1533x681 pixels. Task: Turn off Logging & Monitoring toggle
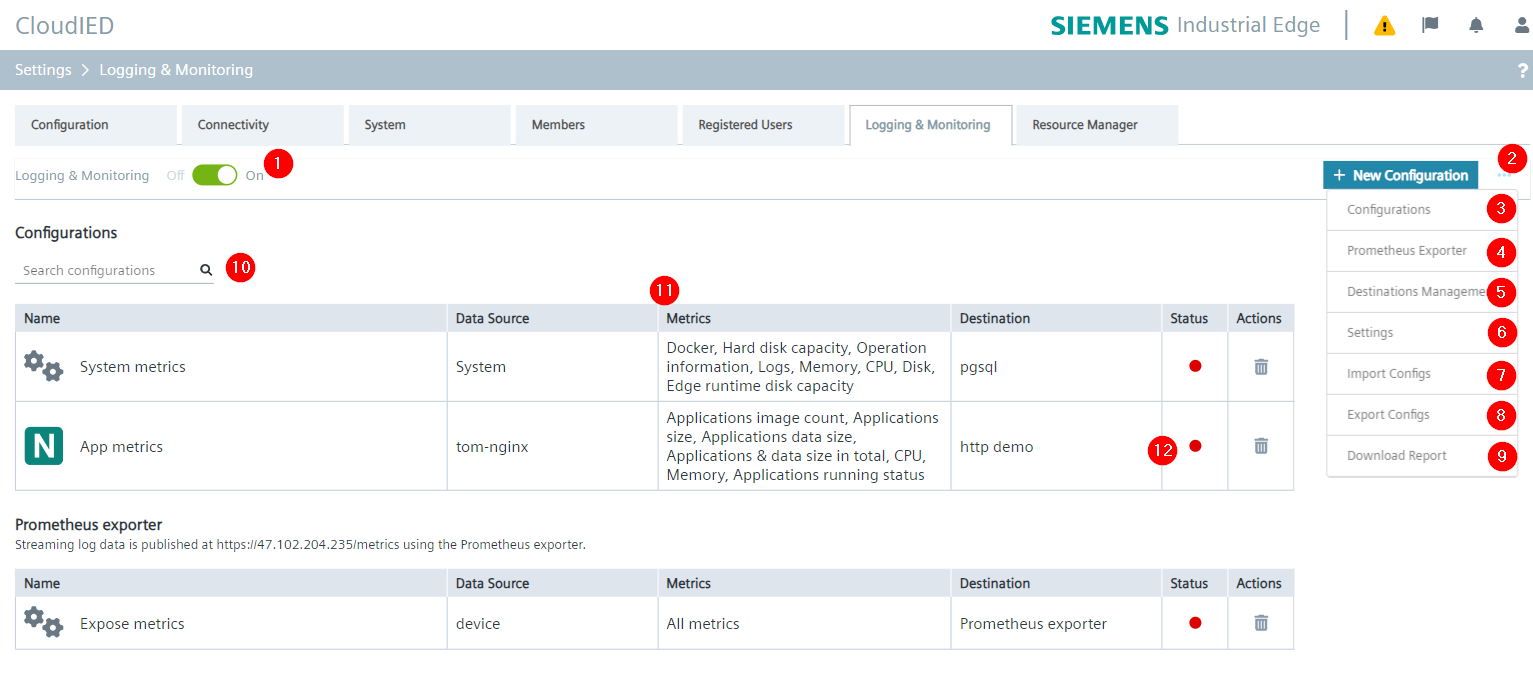[x=214, y=175]
